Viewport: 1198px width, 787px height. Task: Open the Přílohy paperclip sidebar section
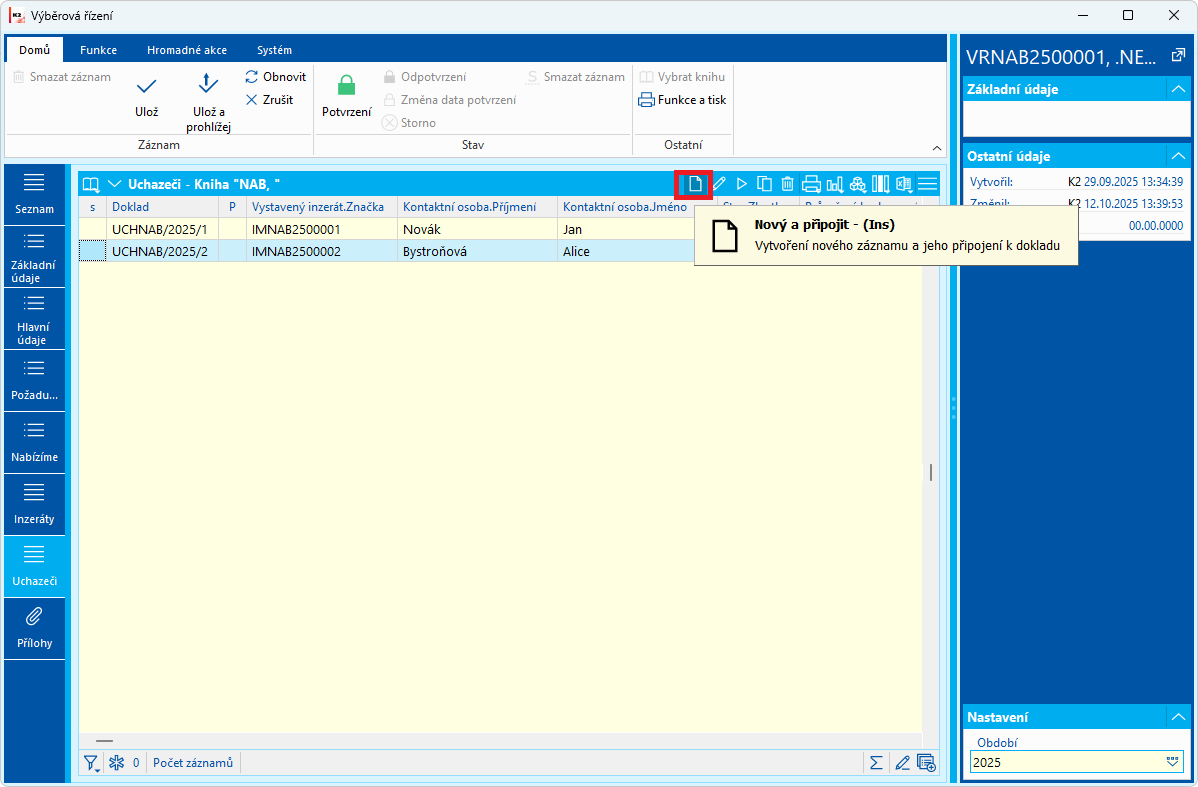(x=34, y=628)
